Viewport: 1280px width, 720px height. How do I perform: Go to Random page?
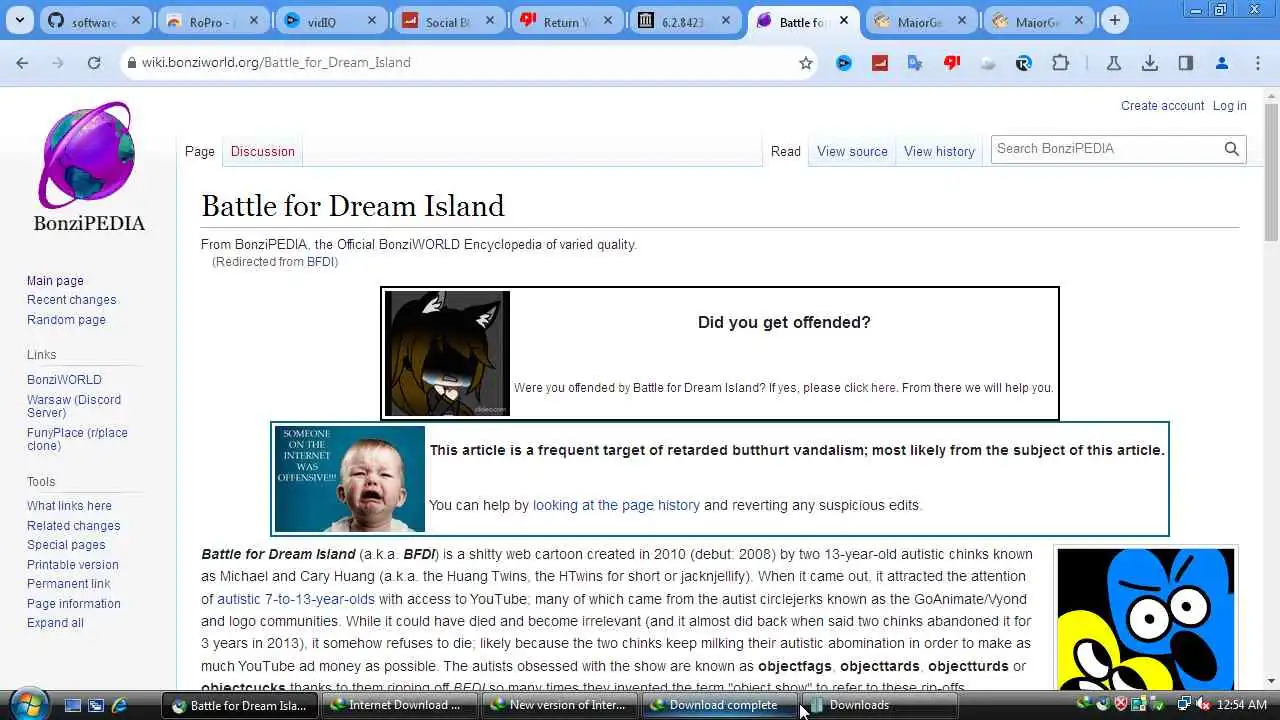pos(66,320)
